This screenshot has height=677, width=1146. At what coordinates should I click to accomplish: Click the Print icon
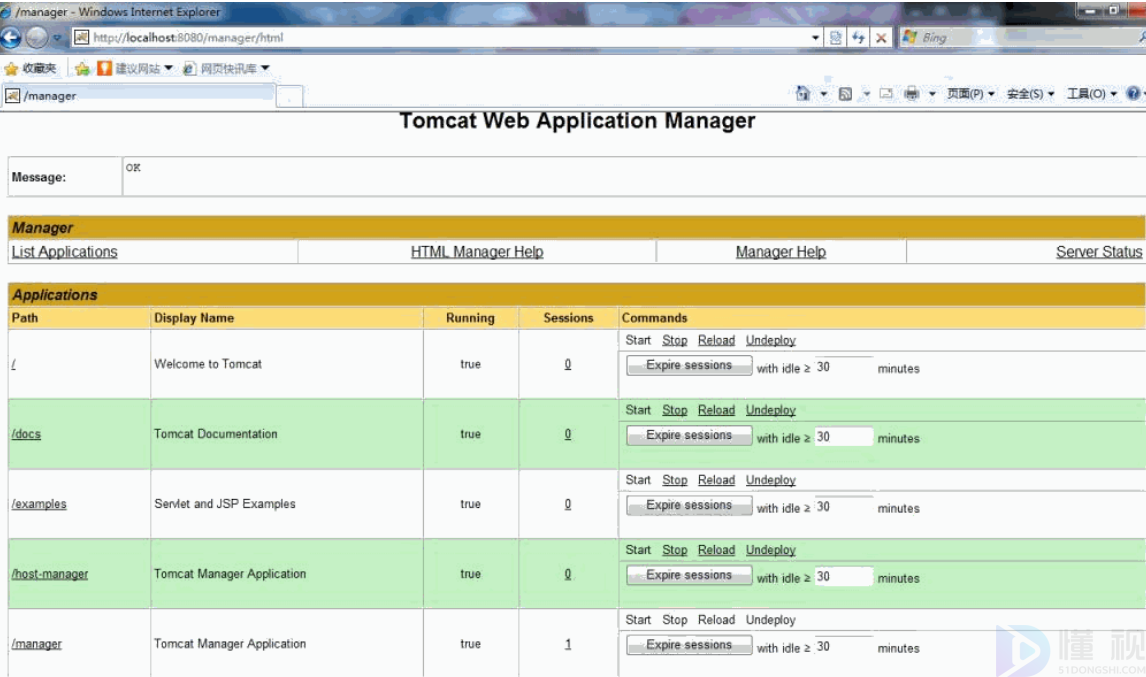[x=911, y=94]
